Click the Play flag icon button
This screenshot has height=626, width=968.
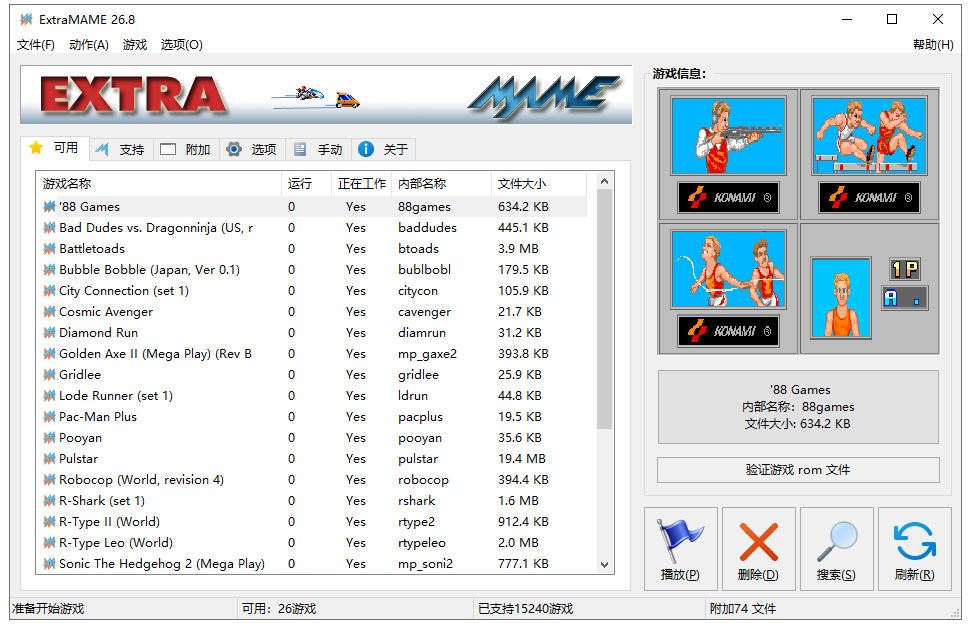pos(680,548)
